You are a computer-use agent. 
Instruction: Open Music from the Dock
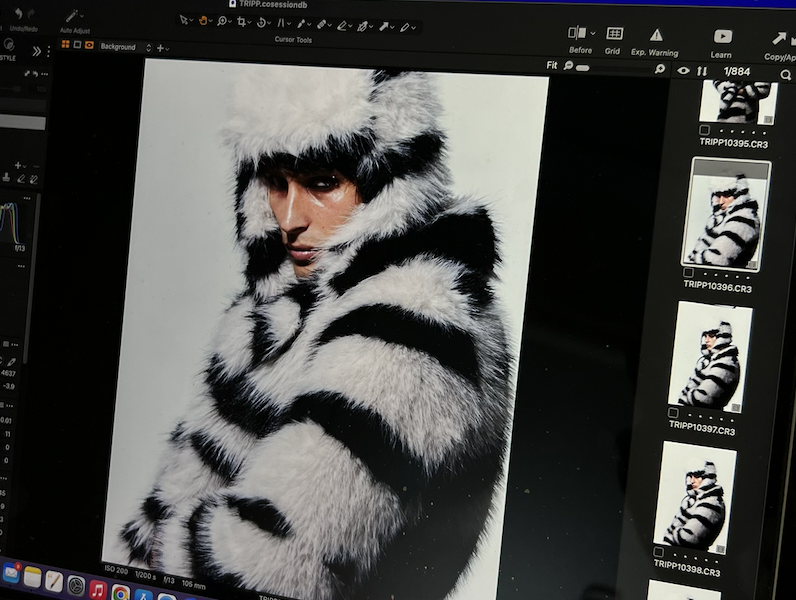(98, 590)
